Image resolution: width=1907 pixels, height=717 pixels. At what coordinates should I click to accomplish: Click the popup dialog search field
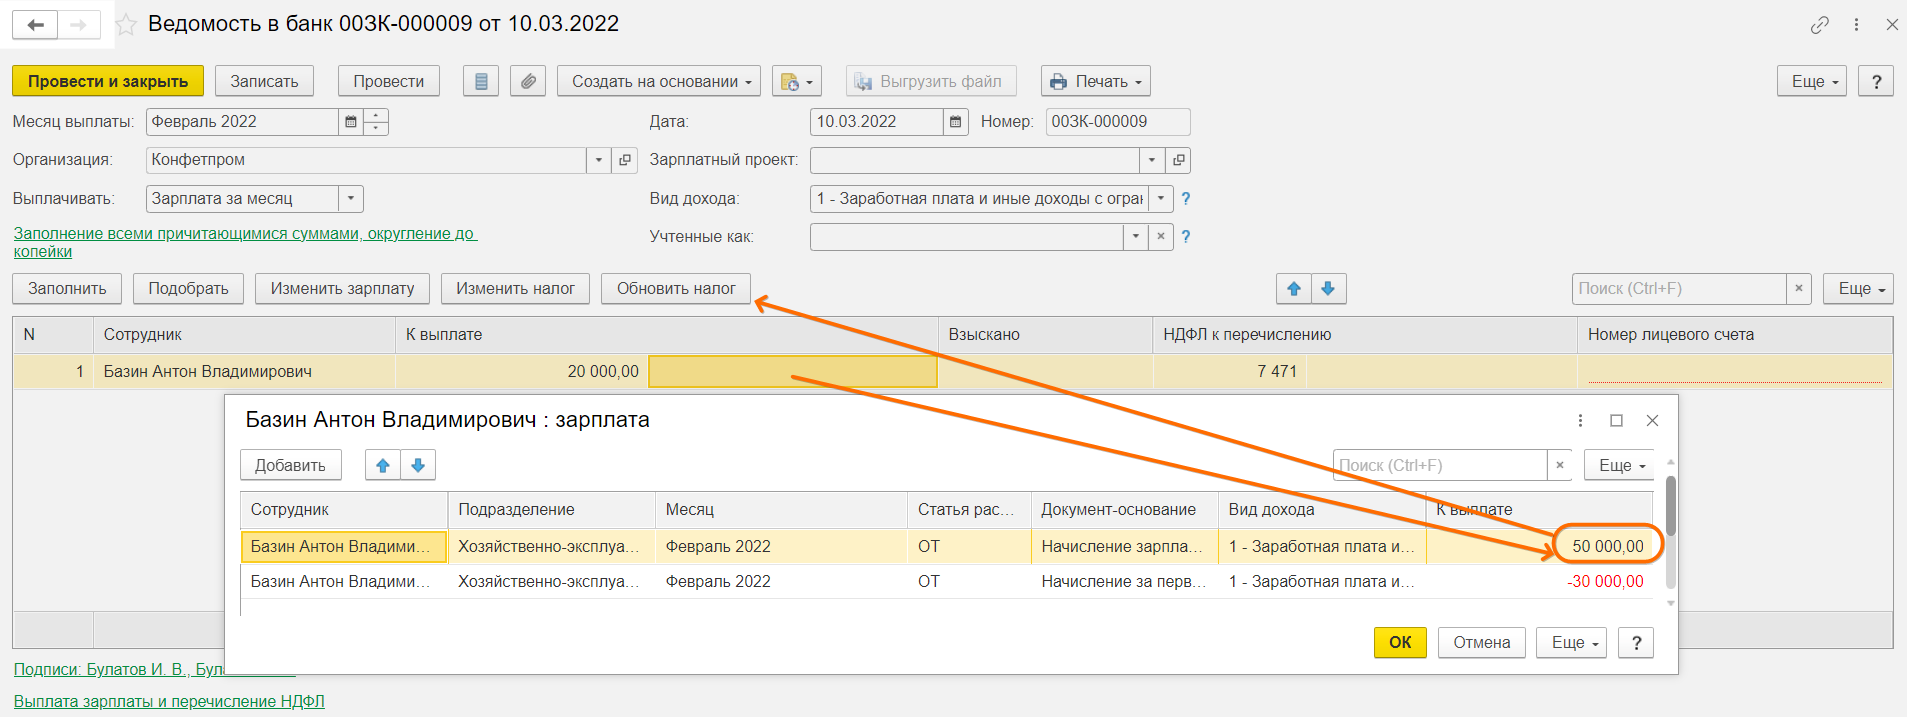coord(1439,466)
